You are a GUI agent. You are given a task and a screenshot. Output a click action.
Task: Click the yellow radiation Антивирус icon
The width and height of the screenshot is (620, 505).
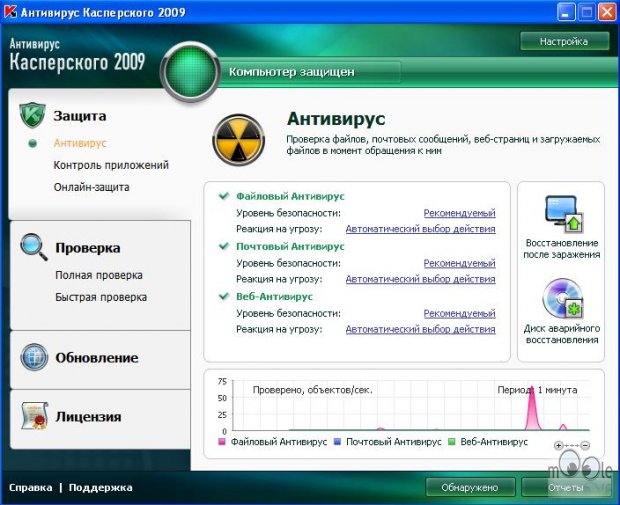[238, 139]
